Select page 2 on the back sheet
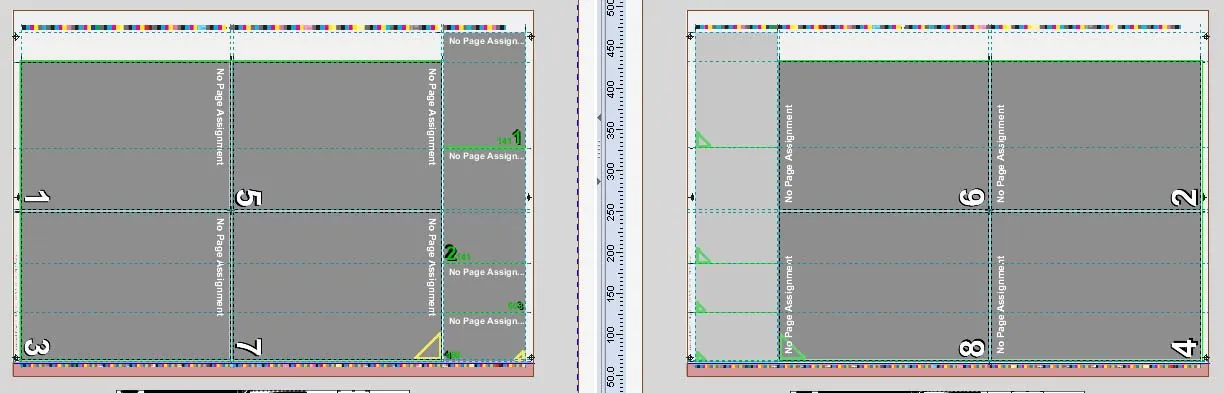1224x393 pixels. (1096, 136)
